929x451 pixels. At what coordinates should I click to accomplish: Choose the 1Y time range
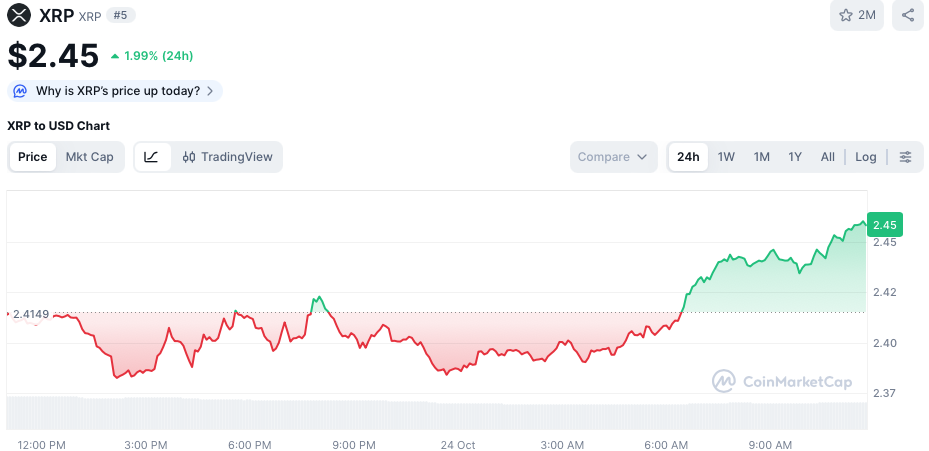[795, 157]
